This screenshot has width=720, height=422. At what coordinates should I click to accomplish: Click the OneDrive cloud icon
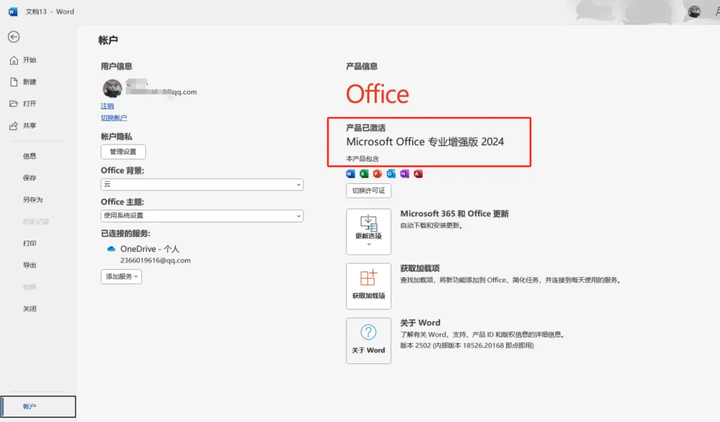(x=111, y=248)
